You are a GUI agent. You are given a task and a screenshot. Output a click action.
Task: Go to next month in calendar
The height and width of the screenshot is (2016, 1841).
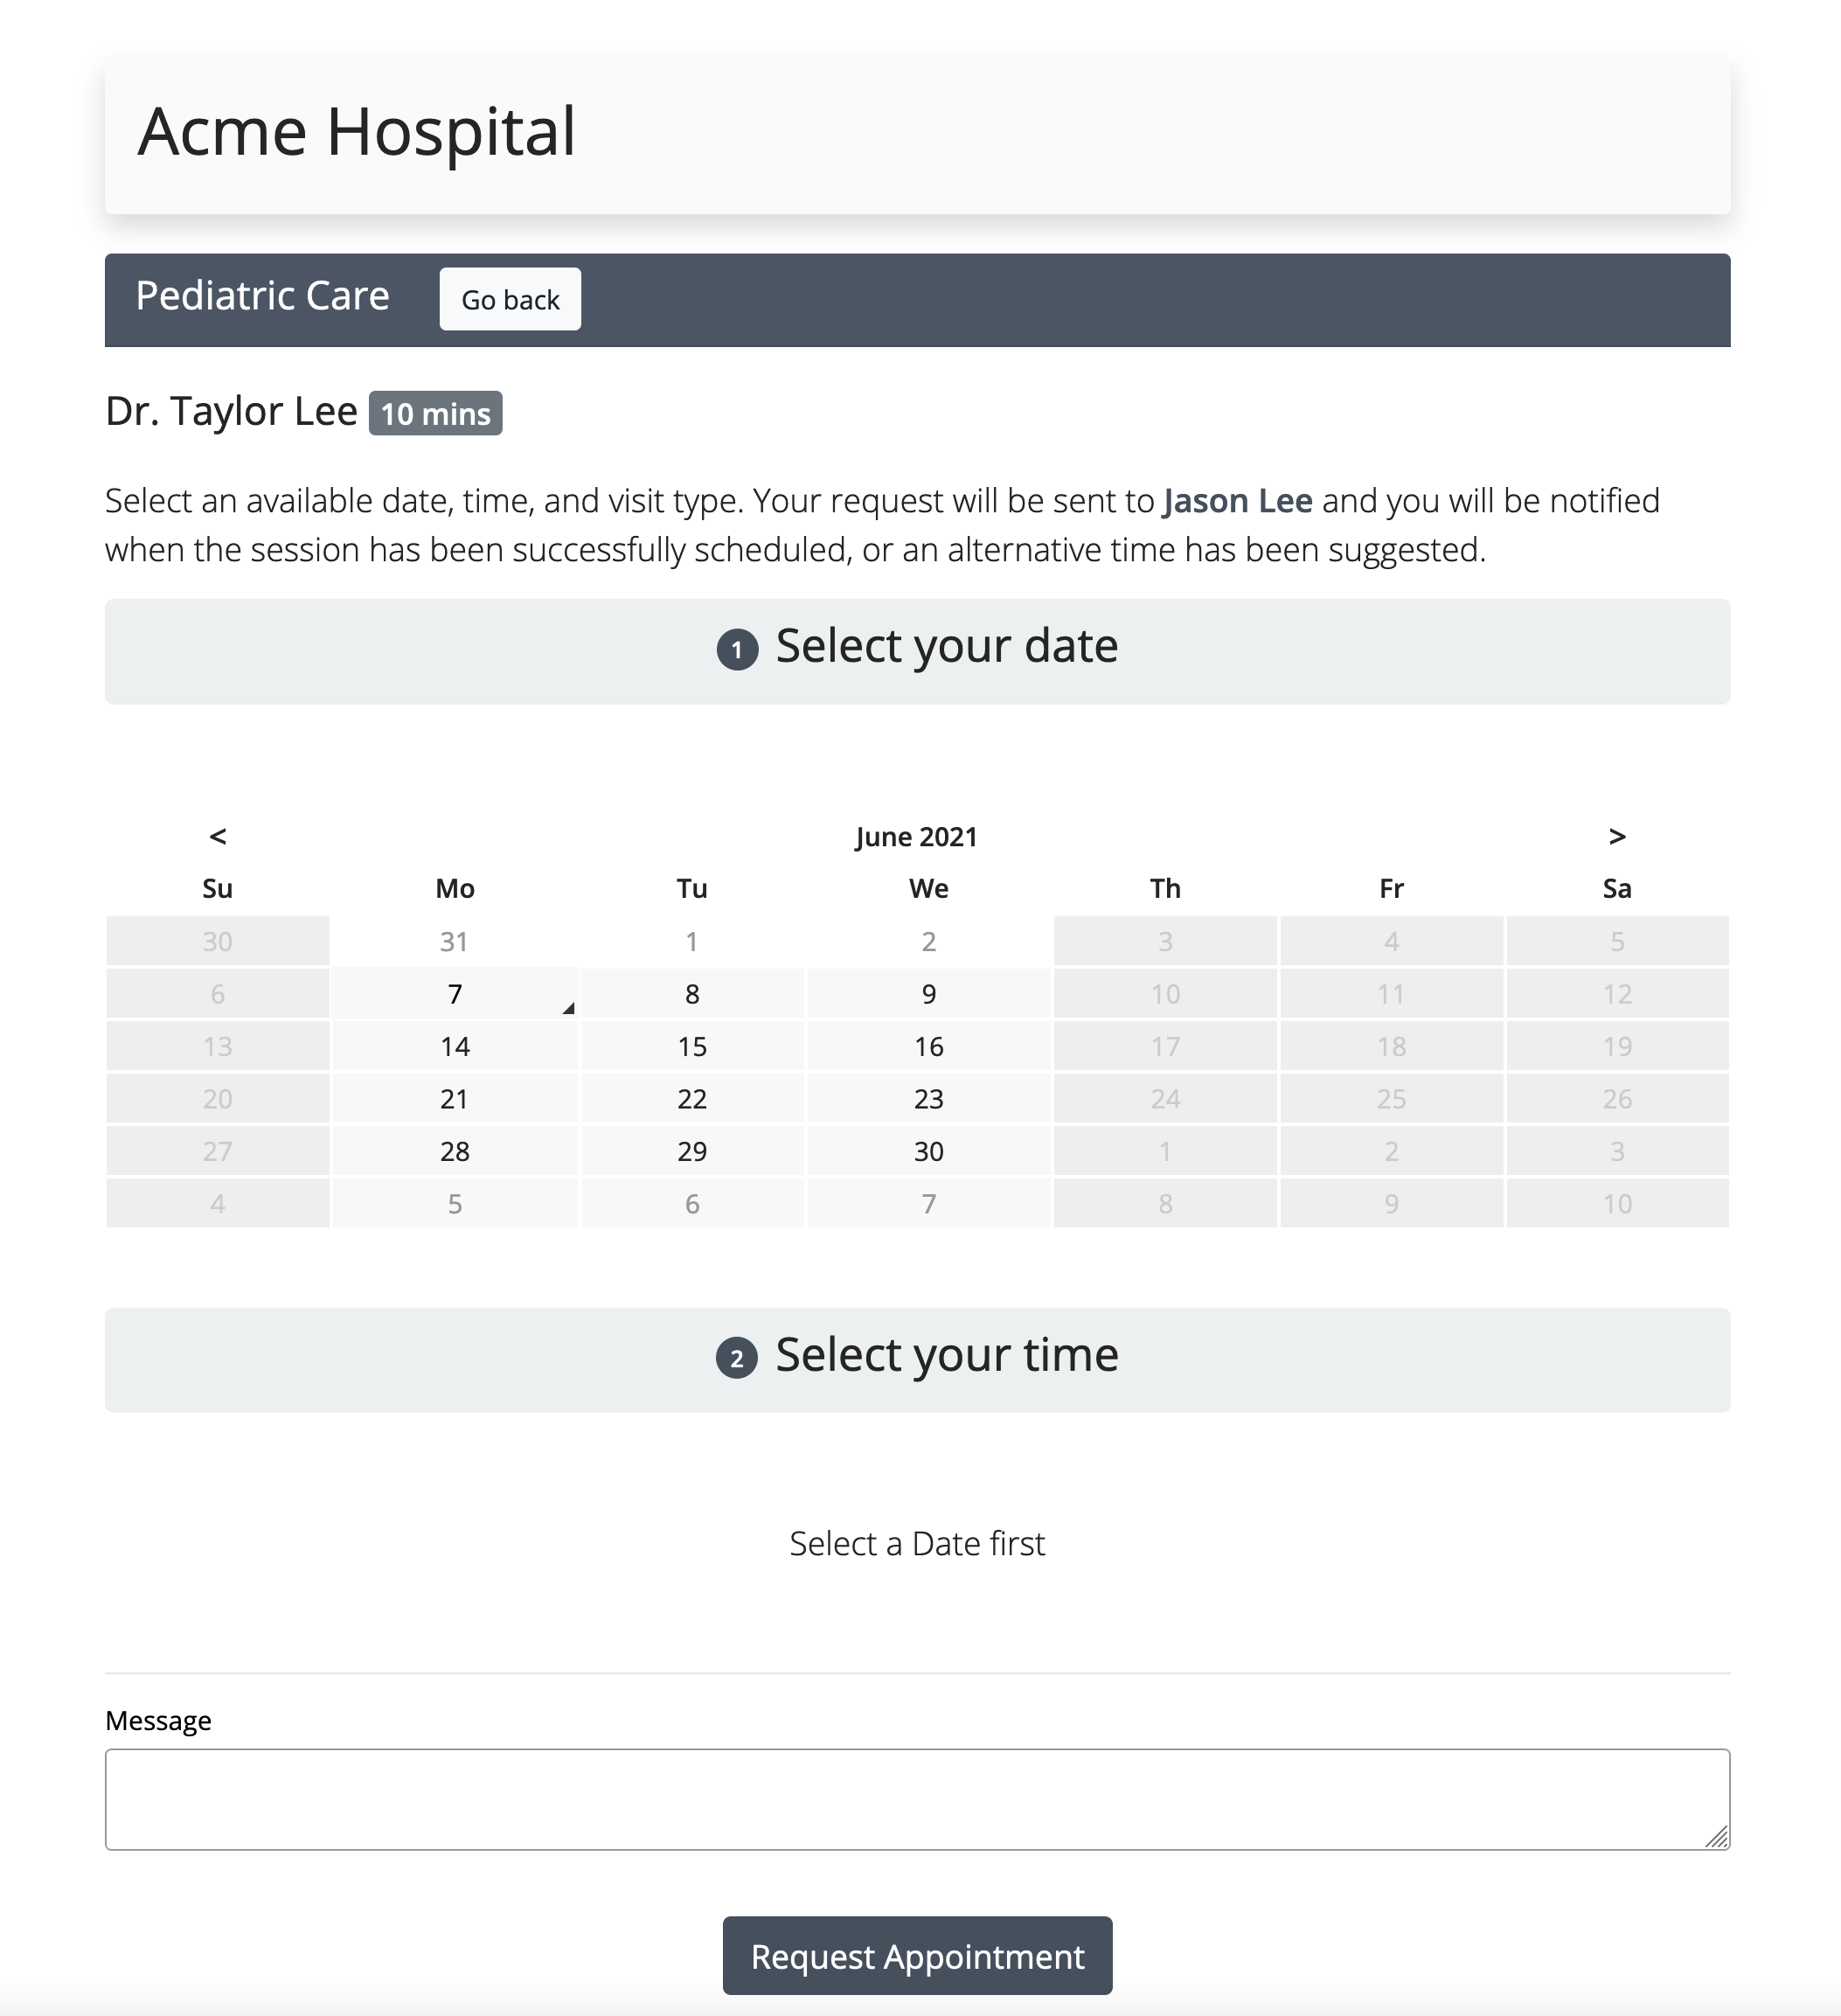click(x=1616, y=836)
